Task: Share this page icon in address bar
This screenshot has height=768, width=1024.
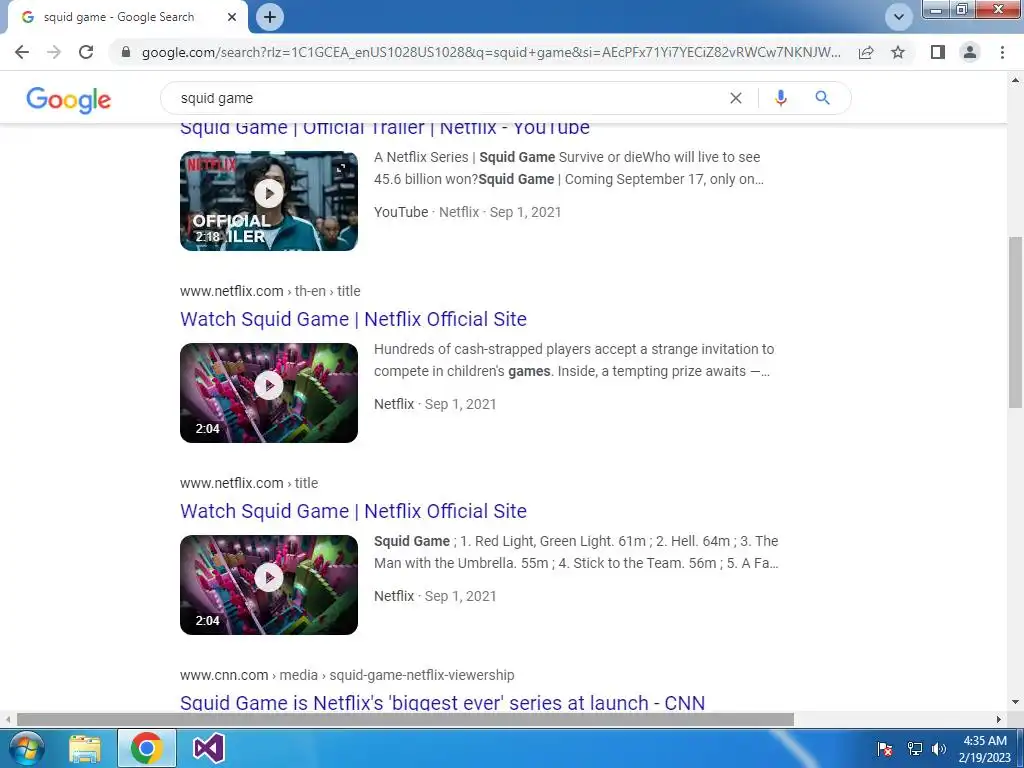Action: (866, 52)
